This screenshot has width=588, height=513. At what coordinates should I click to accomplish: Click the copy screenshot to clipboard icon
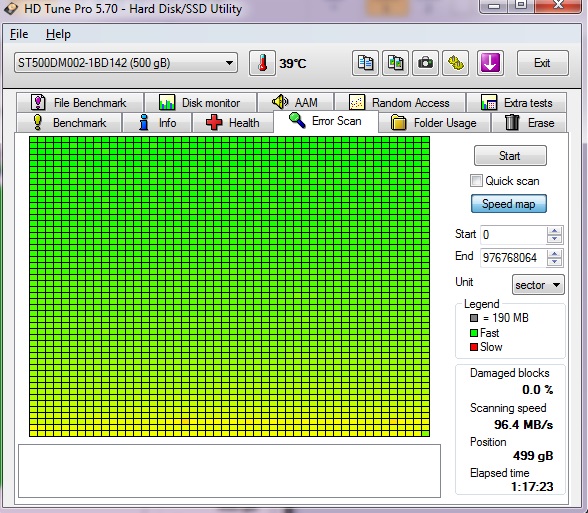point(395,63)
